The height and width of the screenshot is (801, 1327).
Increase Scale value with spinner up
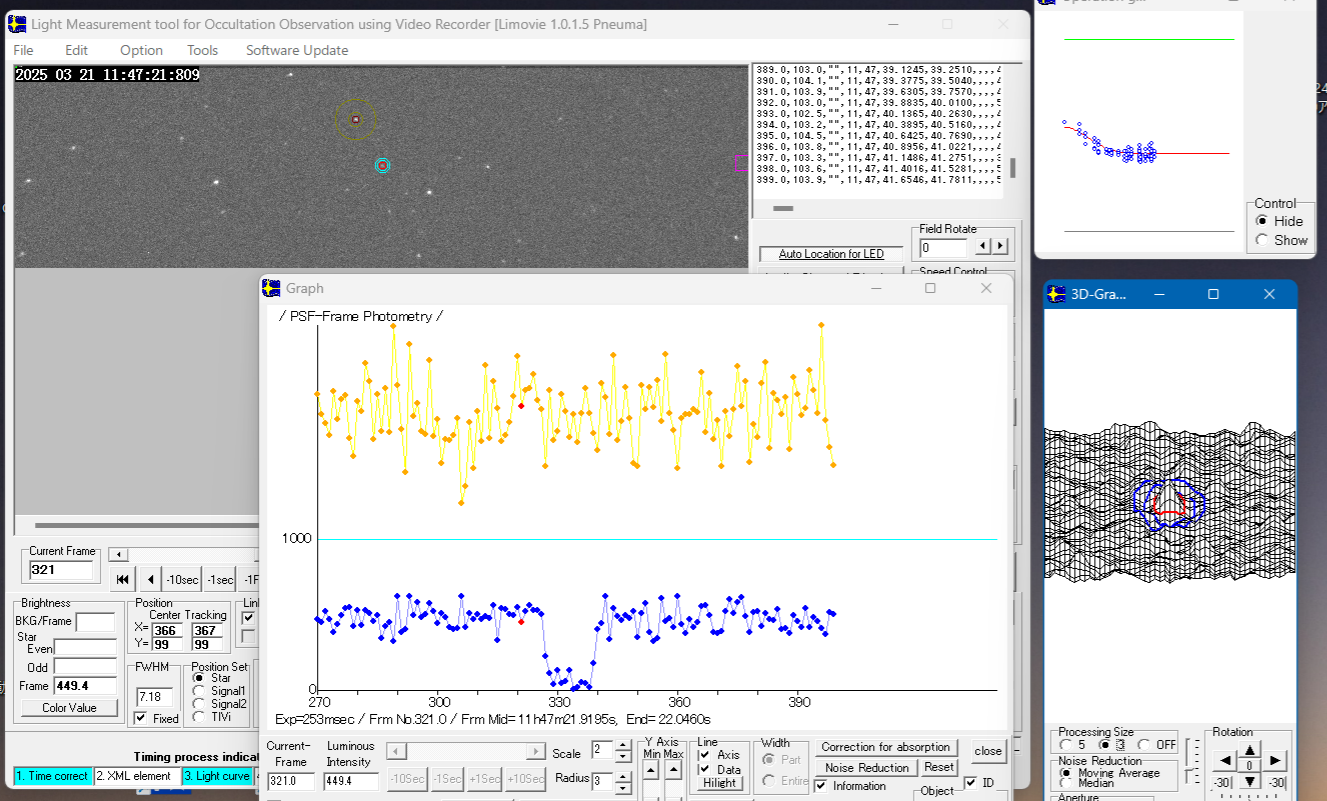624,745
